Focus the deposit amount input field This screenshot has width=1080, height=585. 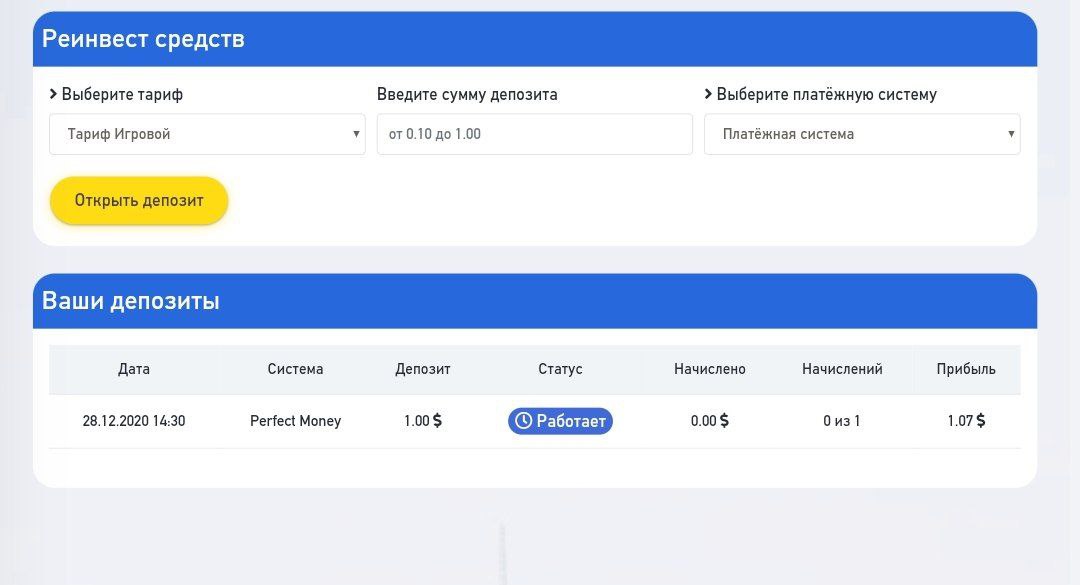[534, 134]
